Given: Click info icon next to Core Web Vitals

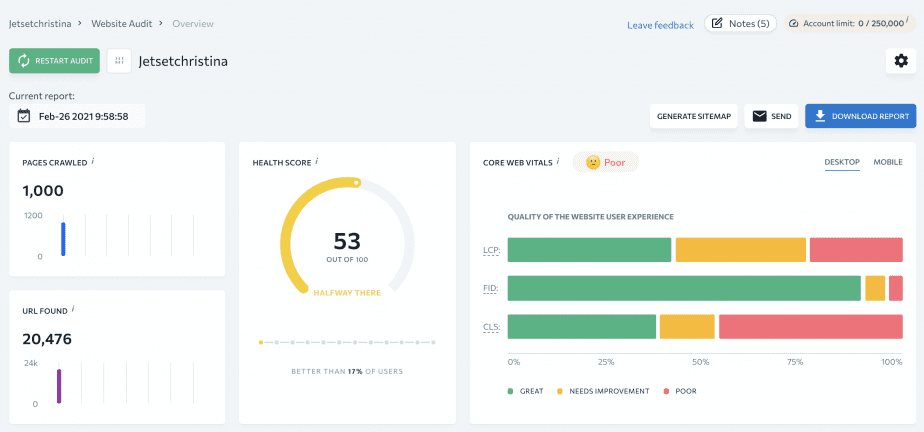Looking at the screenshot, I should pos(559,161).
